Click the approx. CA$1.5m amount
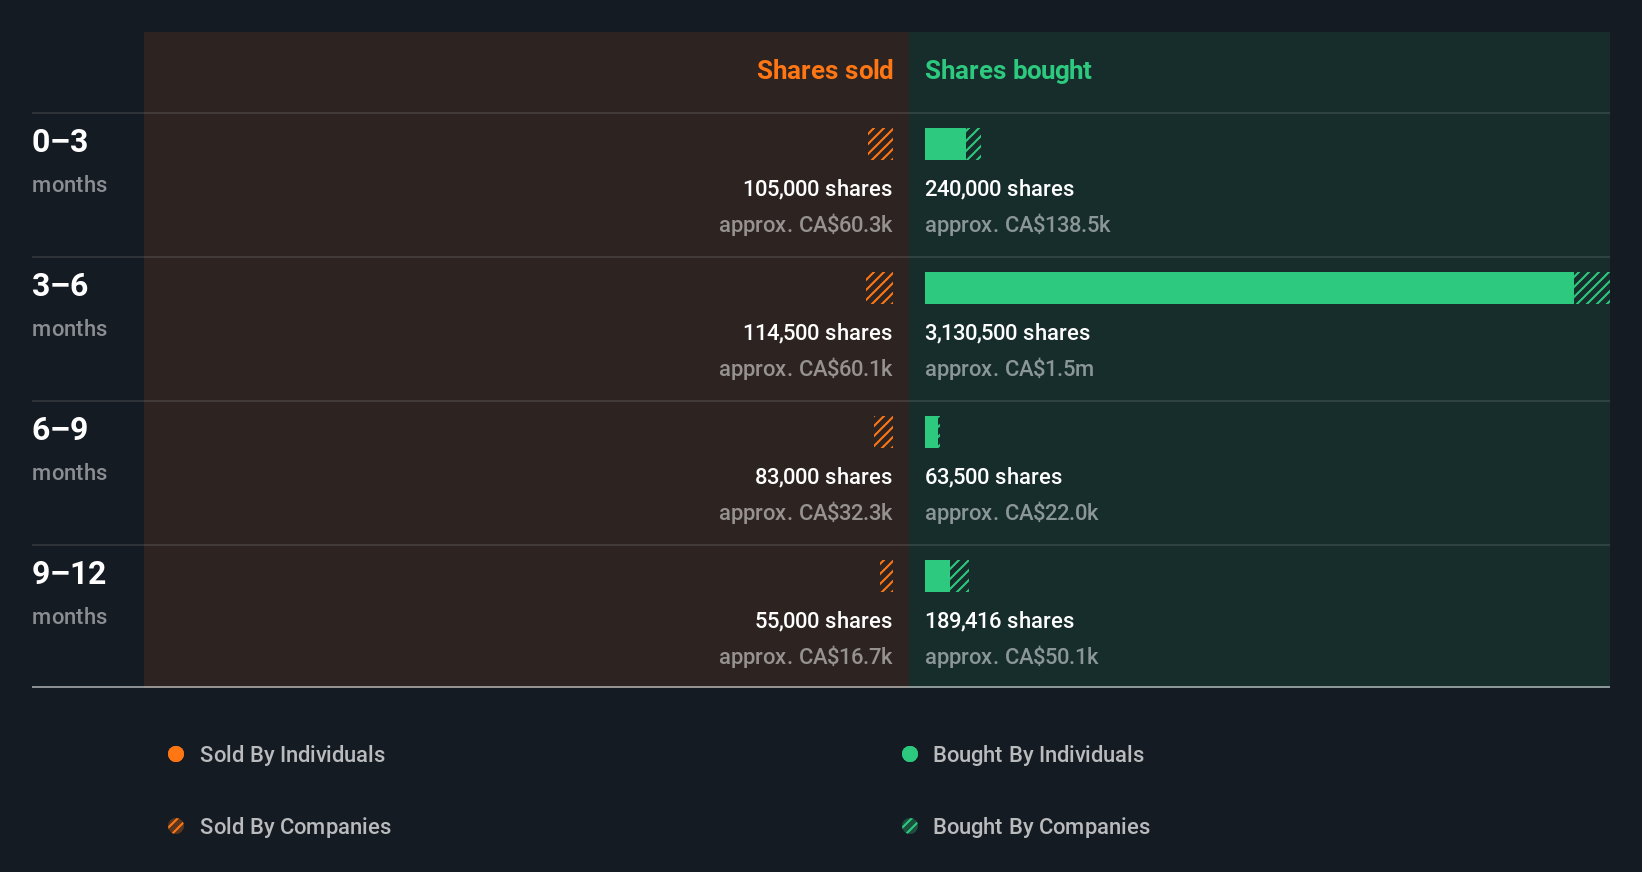 pos(1009,369)
